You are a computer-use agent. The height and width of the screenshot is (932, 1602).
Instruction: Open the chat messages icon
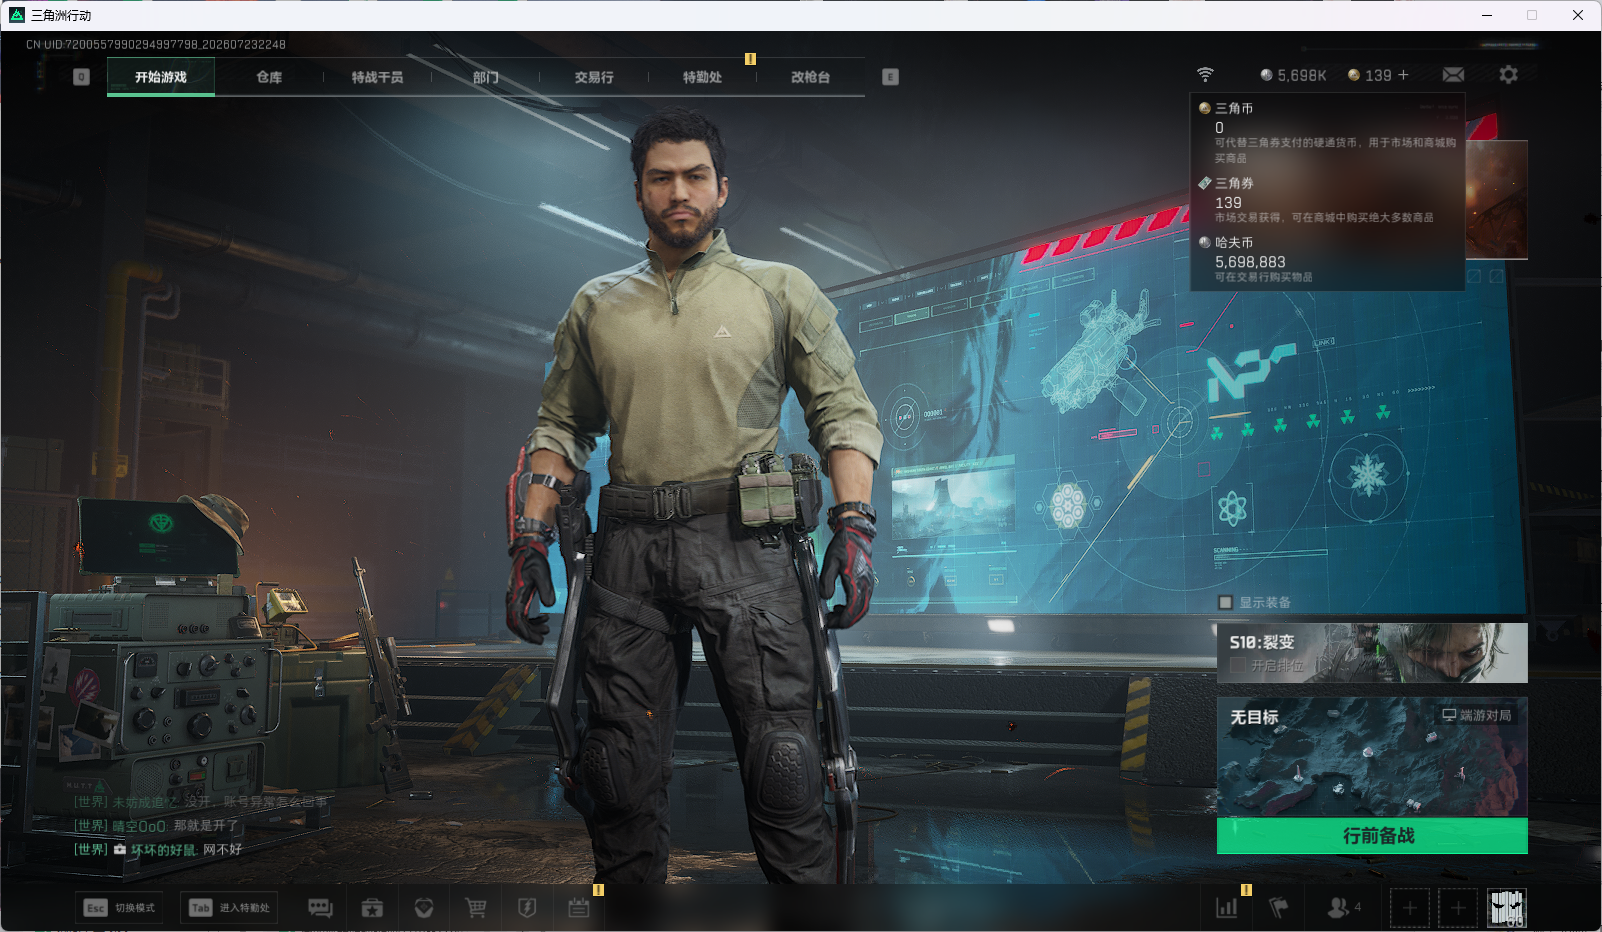(320, 908)
